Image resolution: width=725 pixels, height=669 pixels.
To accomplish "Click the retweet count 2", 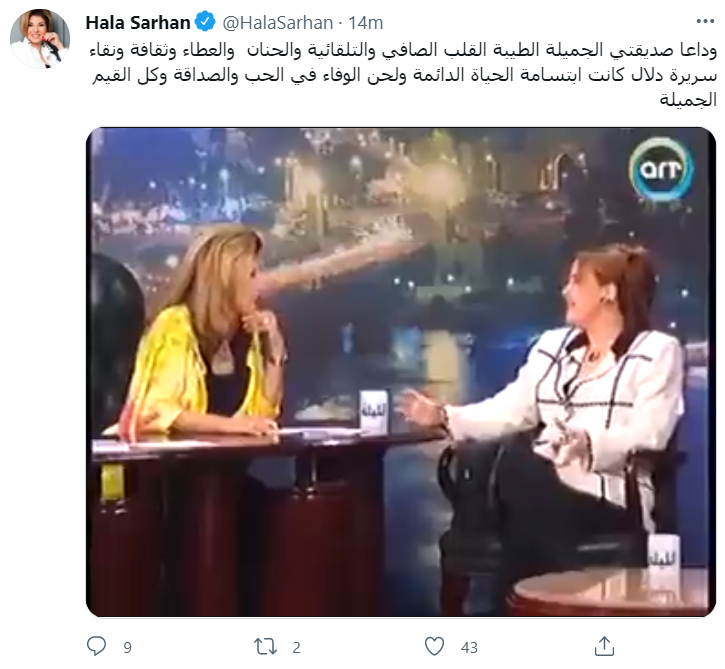I will (296, 647).
